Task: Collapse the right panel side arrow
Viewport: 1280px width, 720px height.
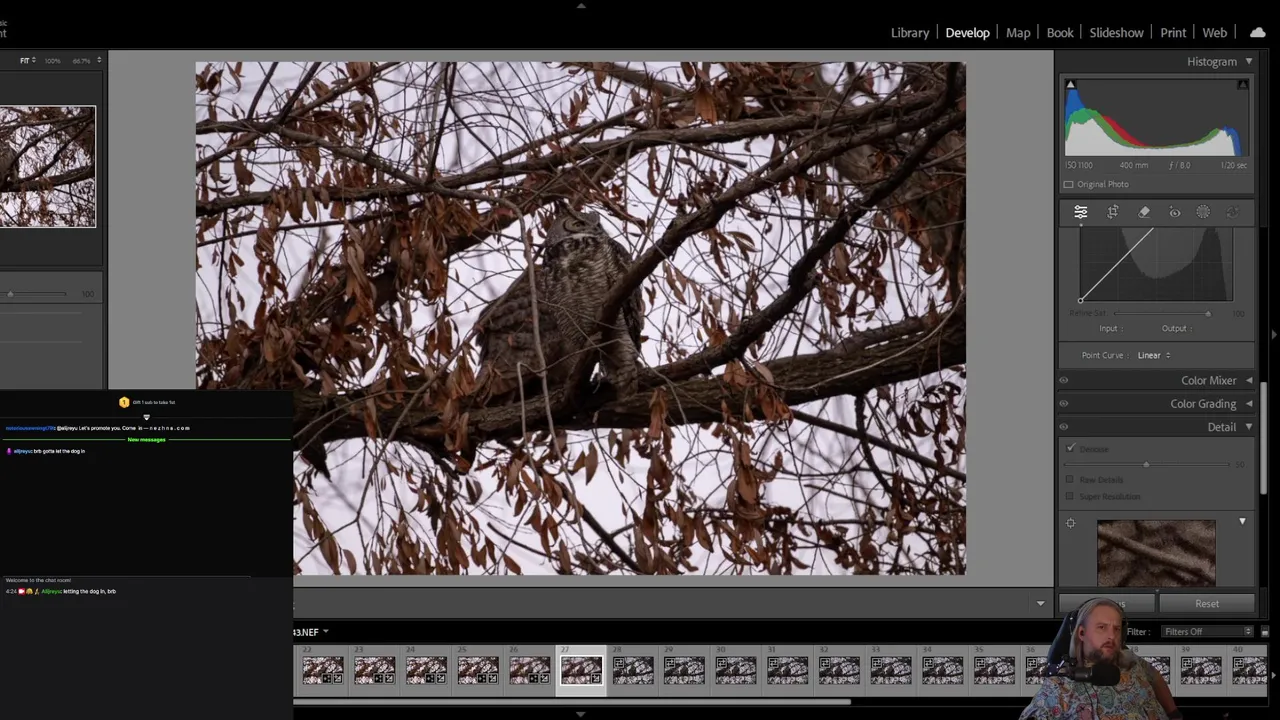Action: coord(1274,334)
